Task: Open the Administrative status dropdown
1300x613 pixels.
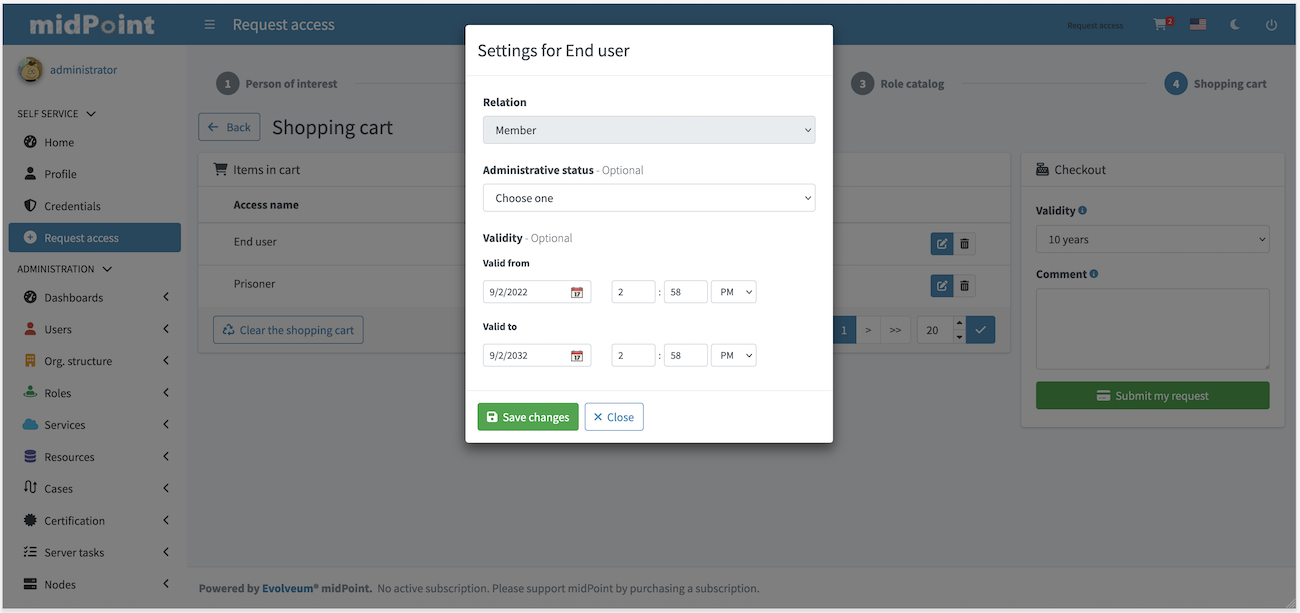Action: [648, 197]
